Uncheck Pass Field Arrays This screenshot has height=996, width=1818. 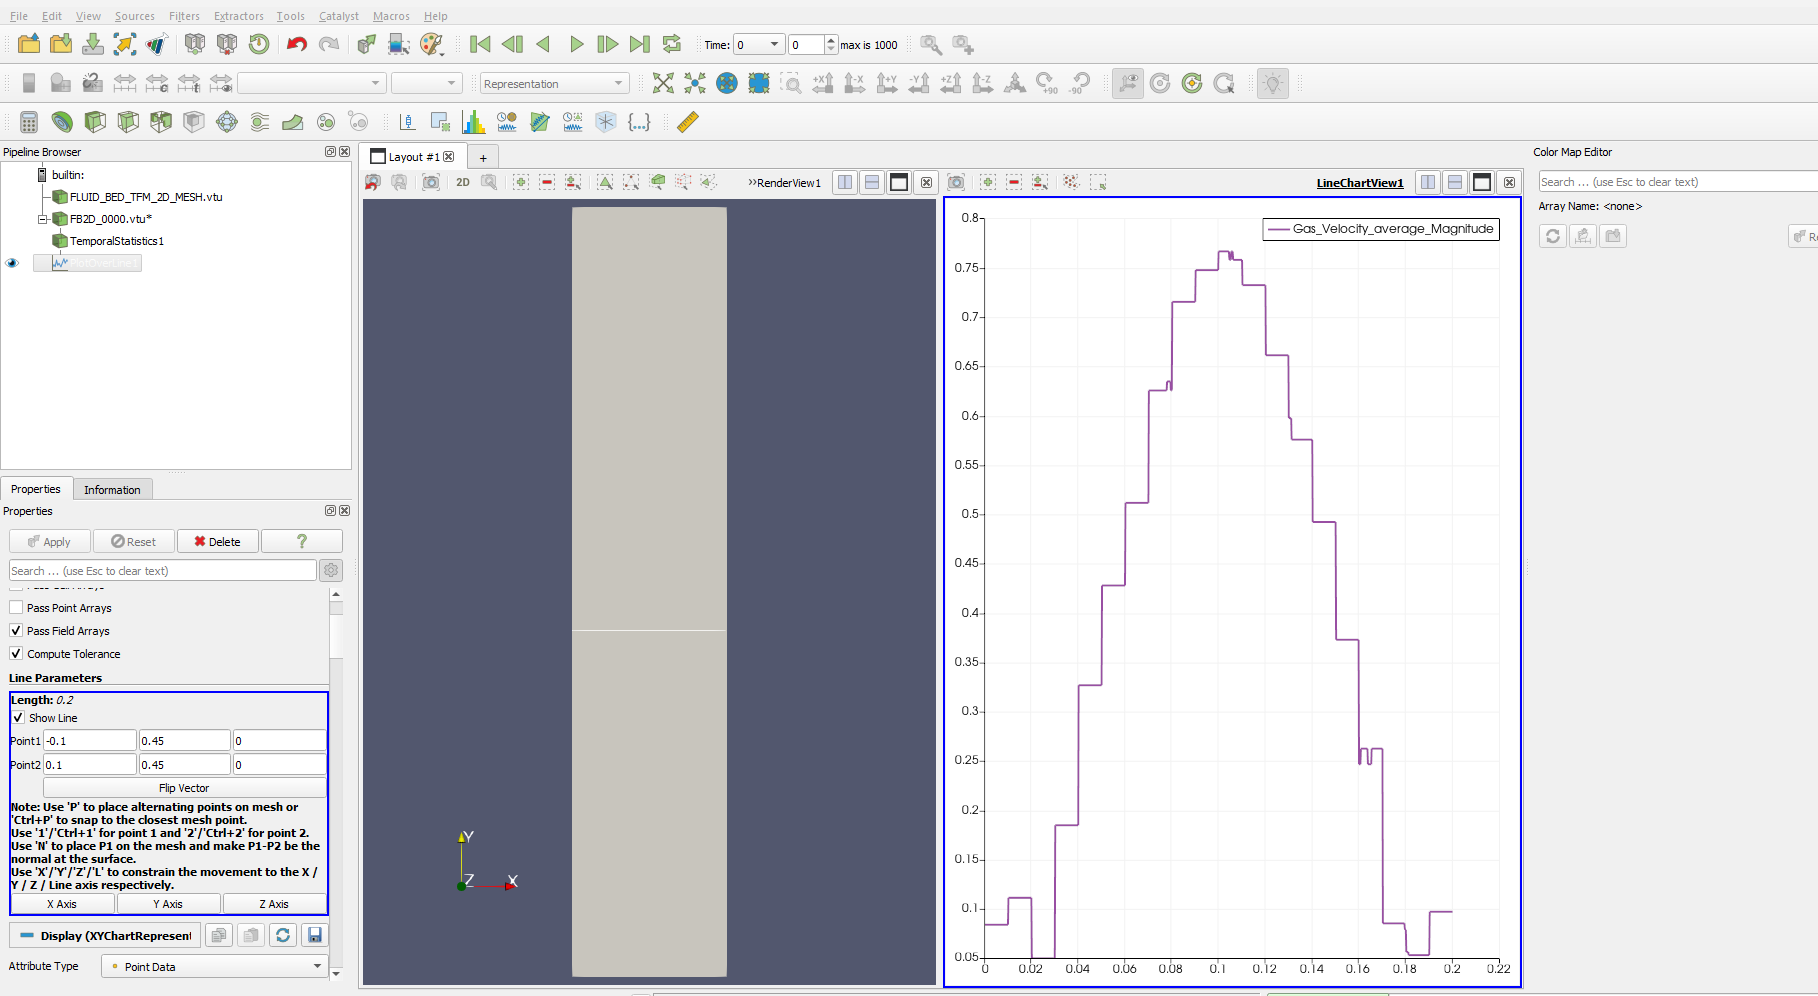[x=16, y=631]
